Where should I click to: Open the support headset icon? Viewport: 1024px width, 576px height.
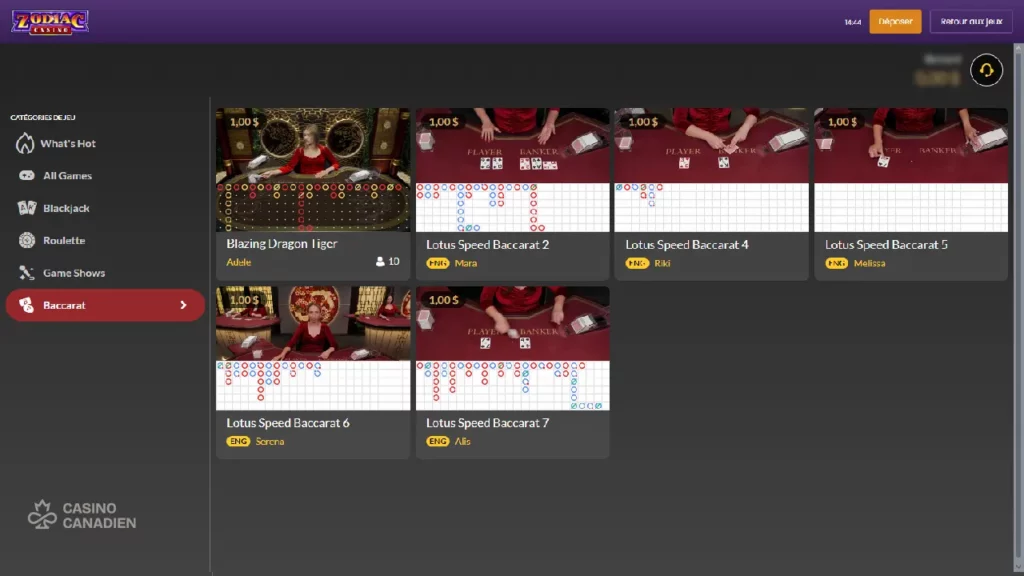(x=986, y=70)
